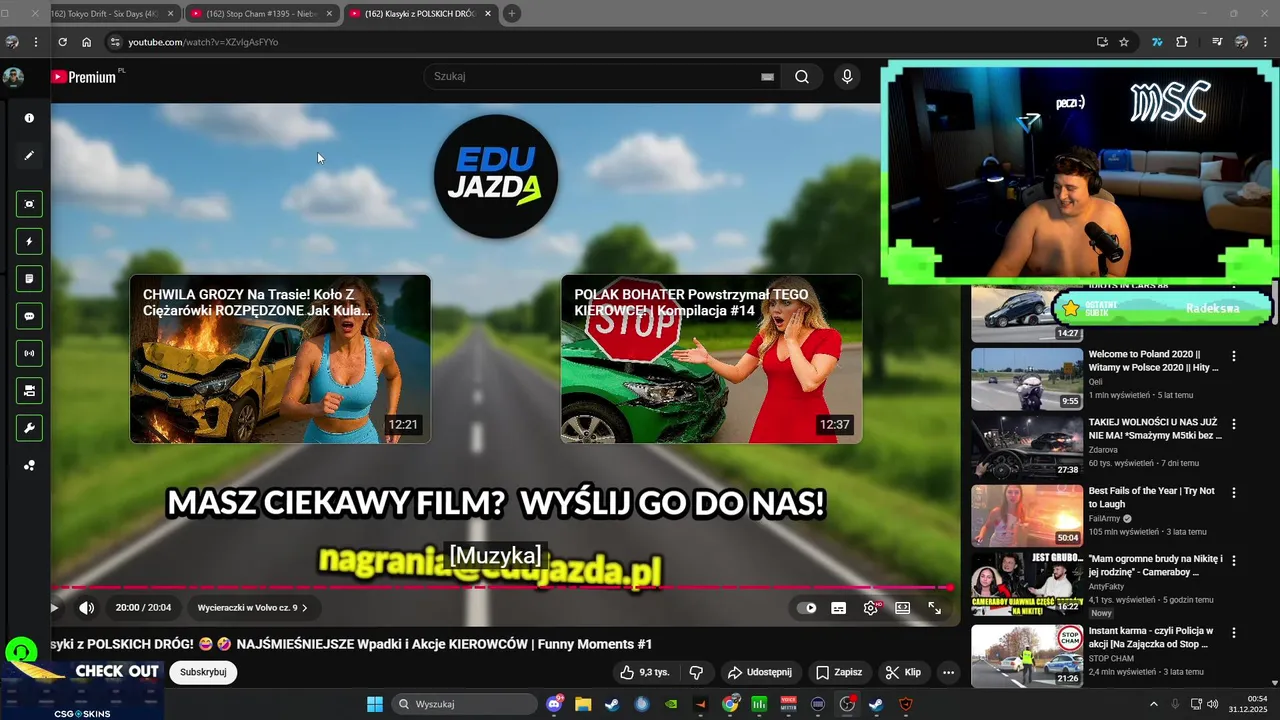The height and width of the screenshot is (720, 1280).
Task: Click the EDU JAZDA channel circle logo
Action: coord(496,176)
